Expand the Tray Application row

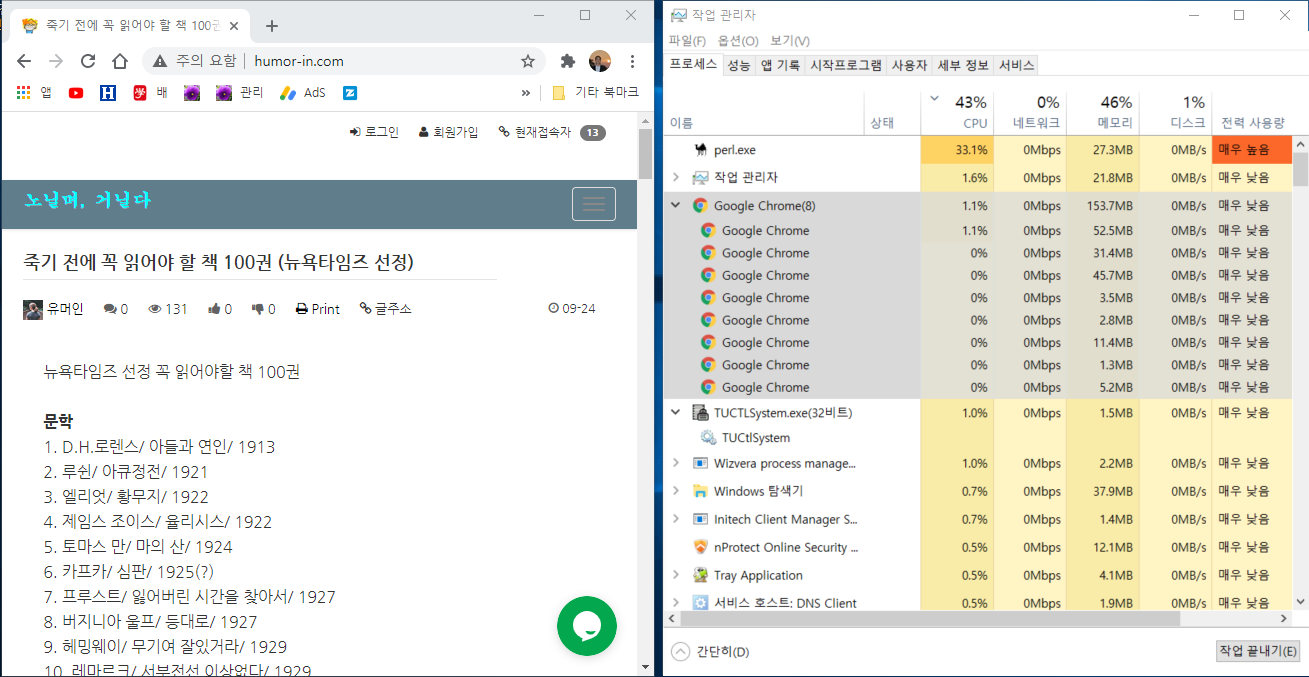(x=676, y=575)
